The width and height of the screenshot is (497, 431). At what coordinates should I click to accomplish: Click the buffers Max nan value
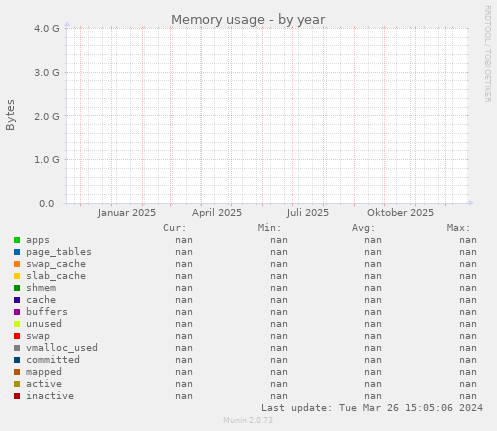coord(468,312)
